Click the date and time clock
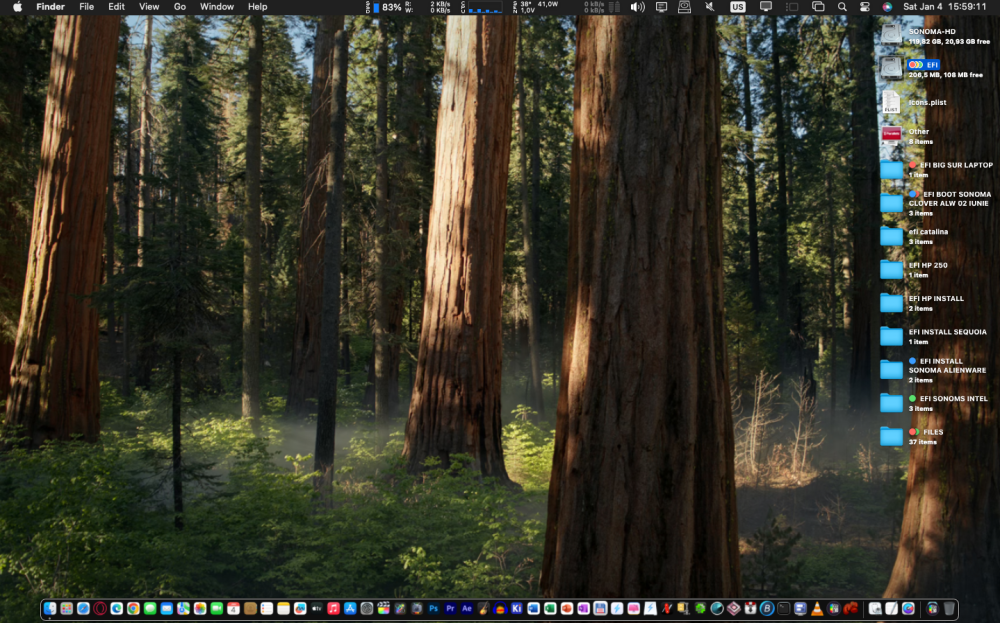This screenshot has width=1000, height=623. point(945,7)
